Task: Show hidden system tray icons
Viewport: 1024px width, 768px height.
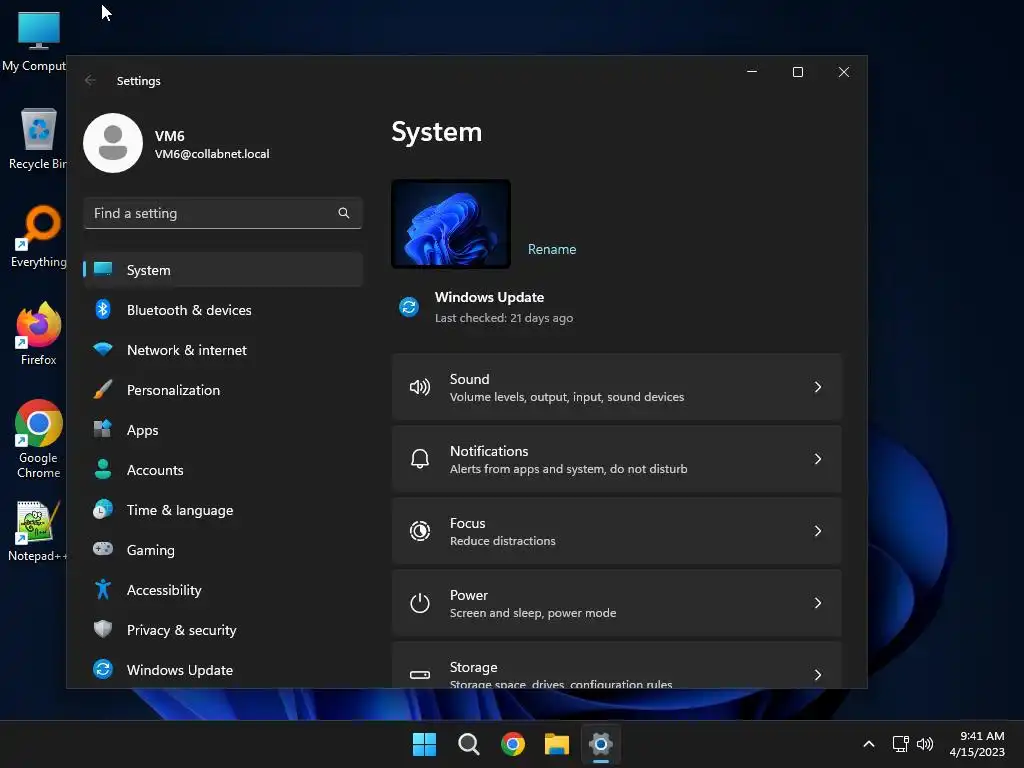Action: pyautogui.click(x=869, y=744)
